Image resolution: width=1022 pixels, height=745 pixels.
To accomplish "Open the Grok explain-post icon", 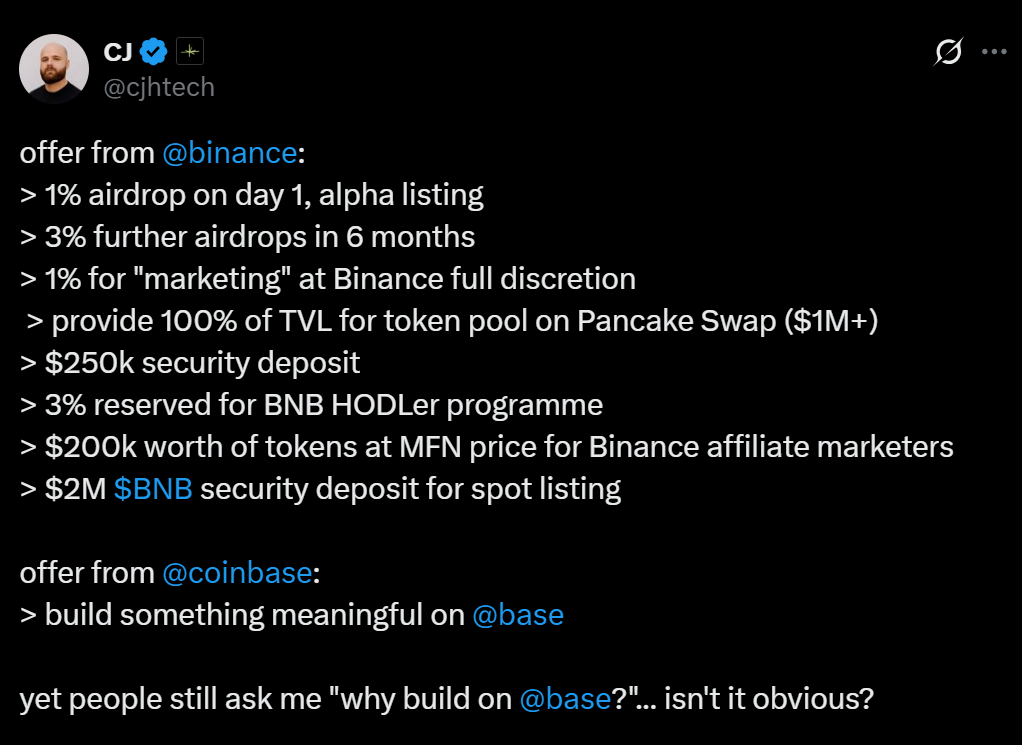I will pyautogui.click(x=947, y=52).
